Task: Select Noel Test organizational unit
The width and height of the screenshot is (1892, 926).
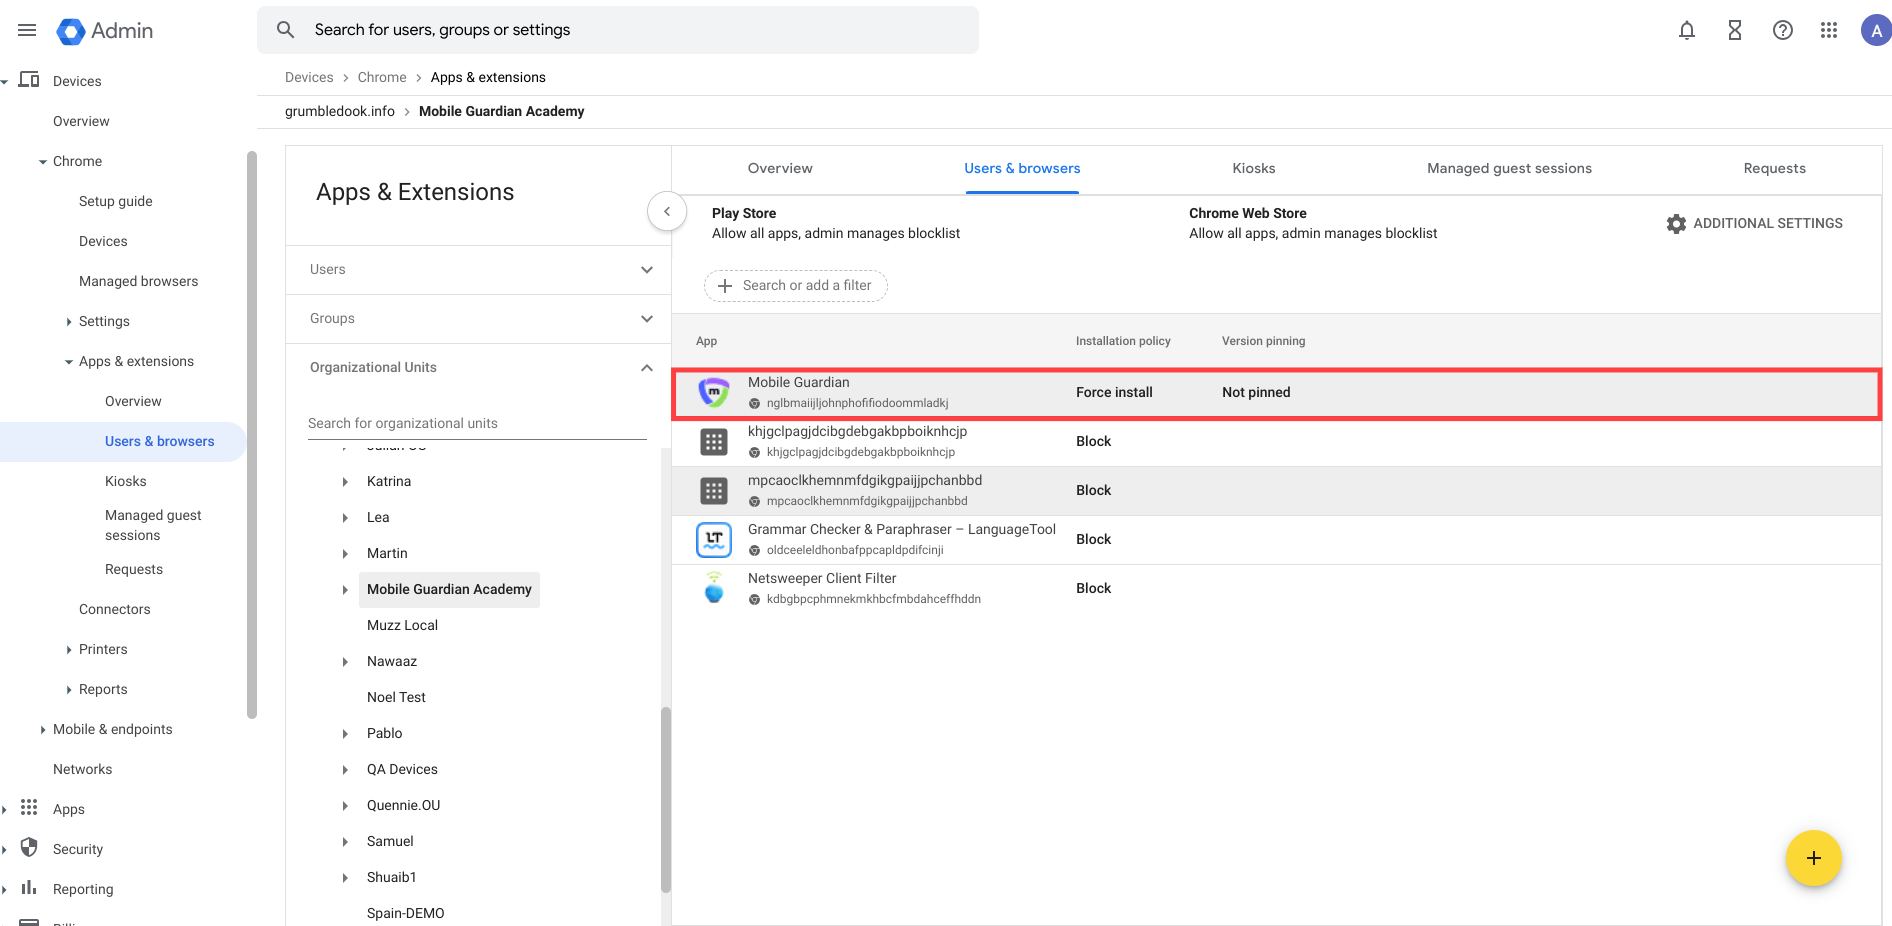Action: [x=396, y=698]
